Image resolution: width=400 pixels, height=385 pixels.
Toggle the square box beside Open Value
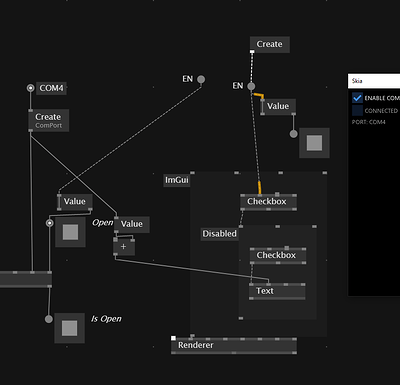(x=70, y=232)
